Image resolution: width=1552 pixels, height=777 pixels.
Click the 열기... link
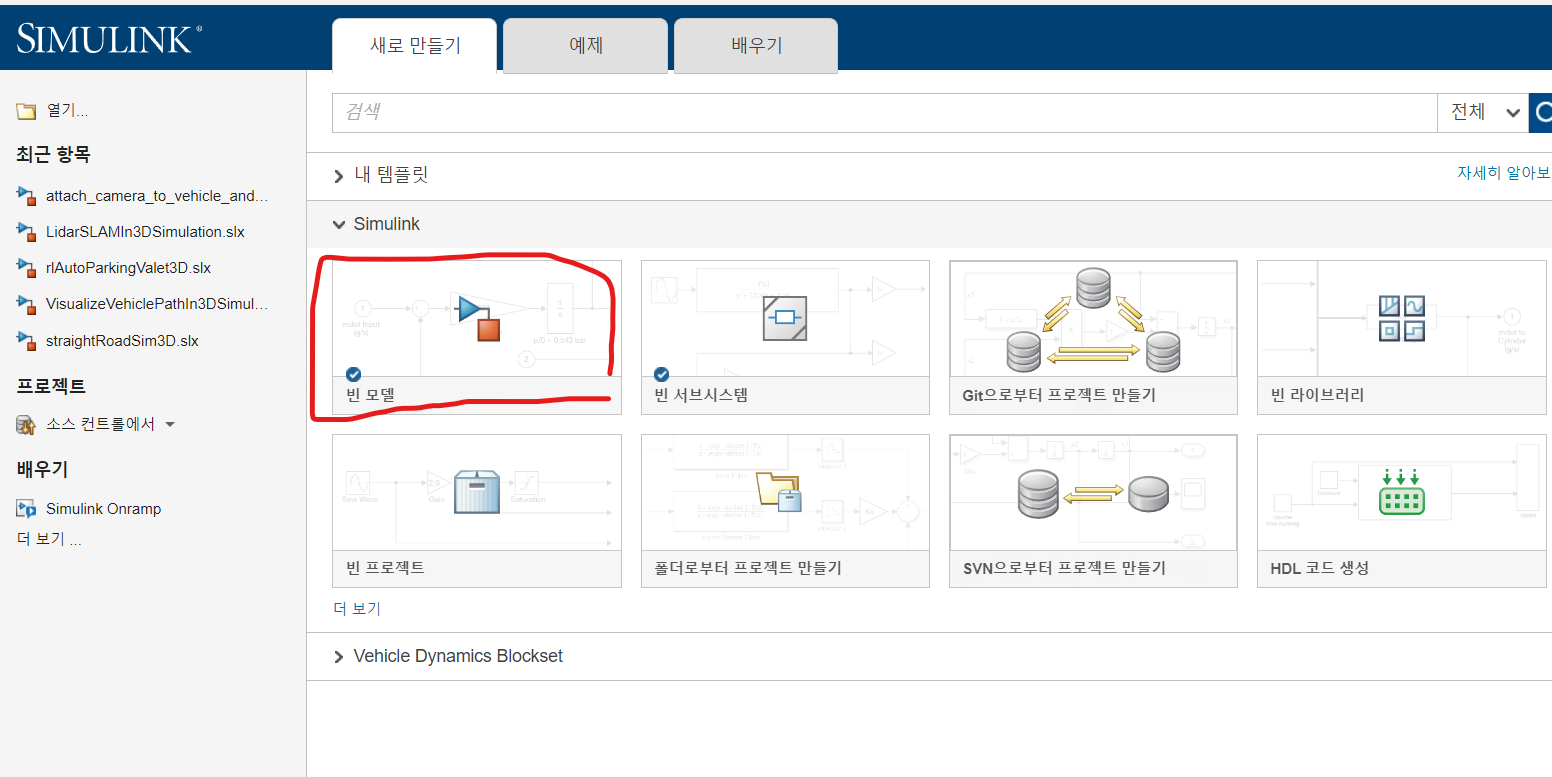pyautogui.click(x=67, y=111)
